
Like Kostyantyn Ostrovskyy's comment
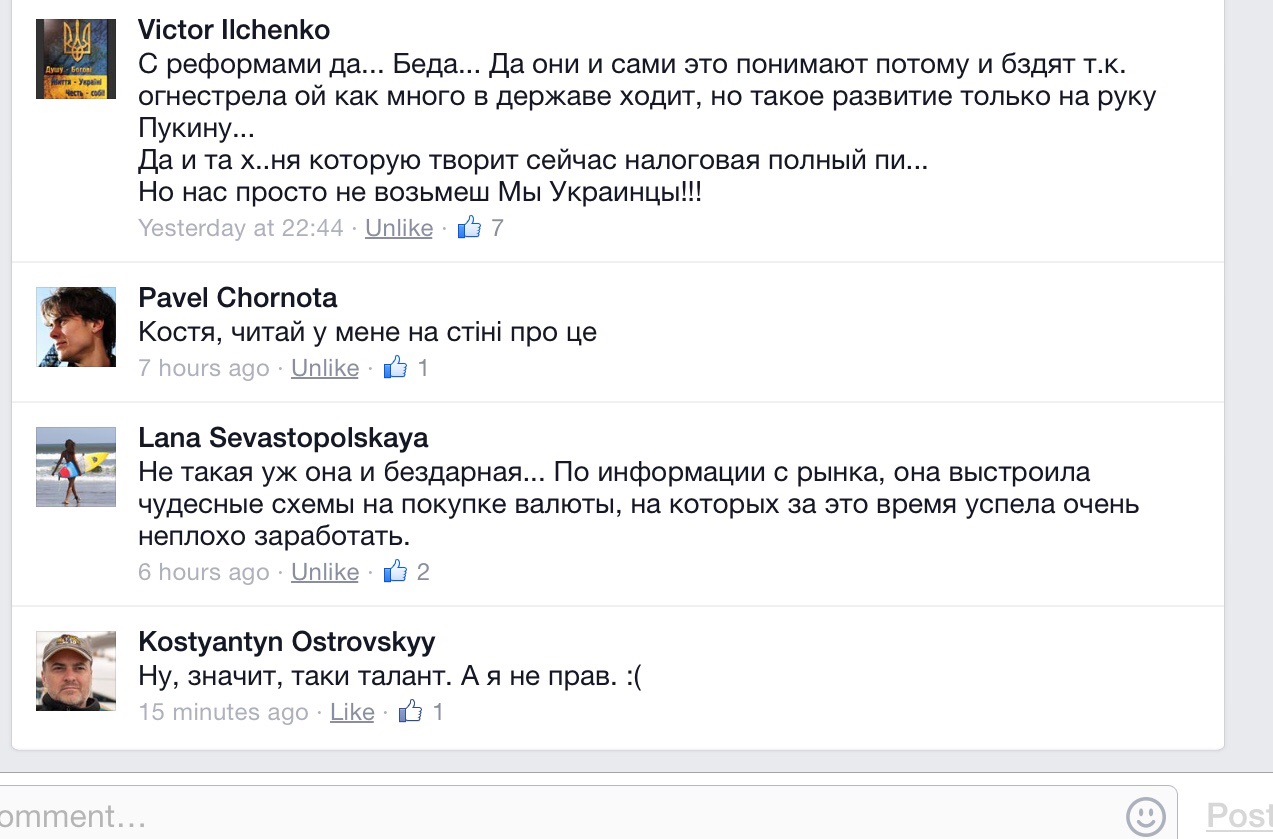[x=352, y=712]
